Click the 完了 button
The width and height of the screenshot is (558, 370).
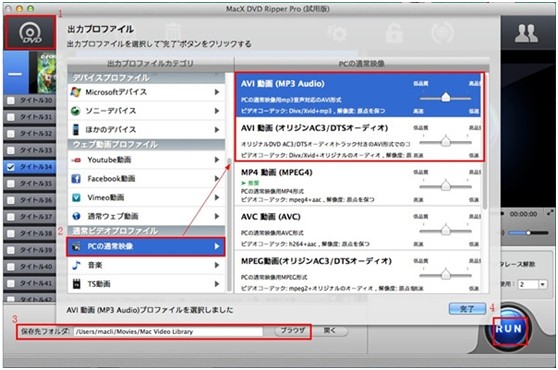click(x=467, y=309)
